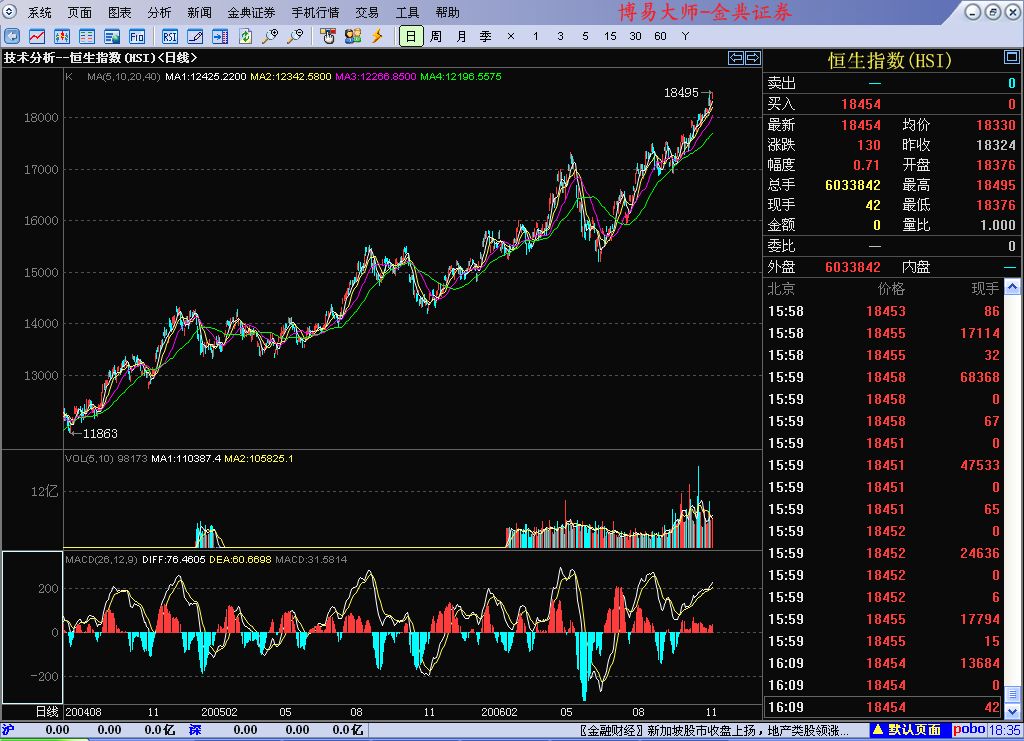The image size is (1024, 741).
Task: Switch chart to weekly period (周)
Action: [x=436, y=36]
